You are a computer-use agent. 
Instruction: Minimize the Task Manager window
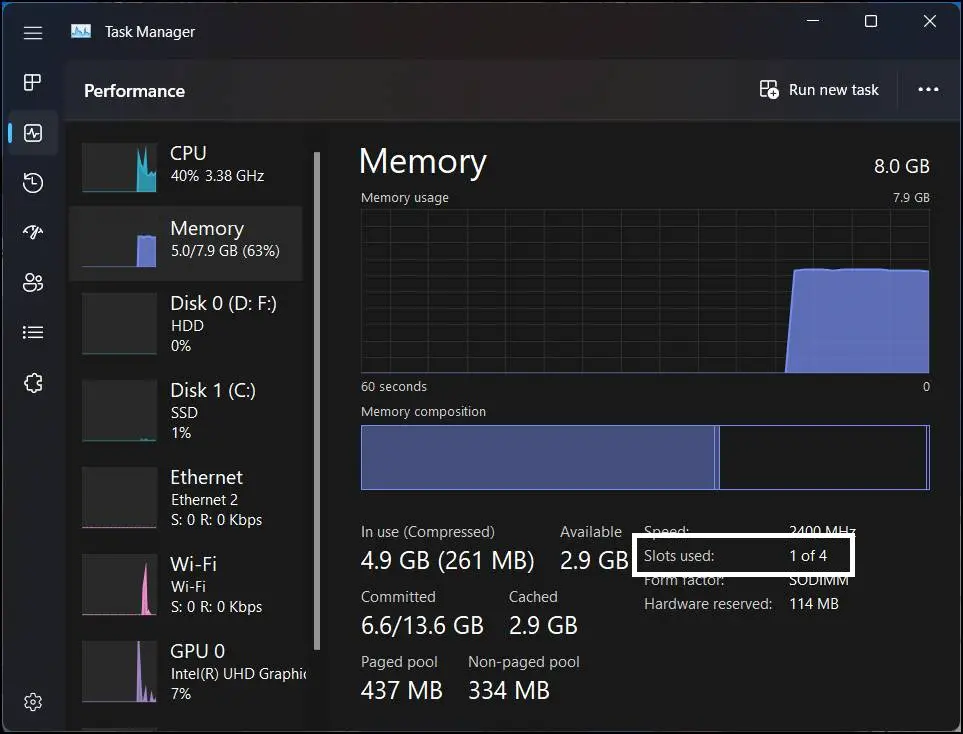pyautogui.click(x=813, y=21)
